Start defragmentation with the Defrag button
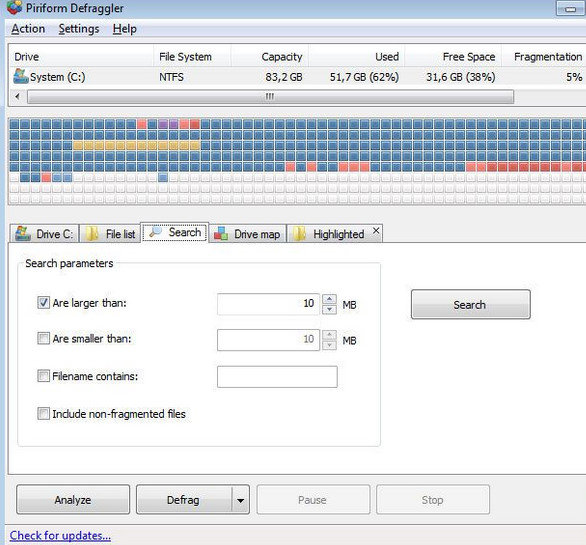The height and width of the screenshot is (545, 586). [x=183, y=500]
